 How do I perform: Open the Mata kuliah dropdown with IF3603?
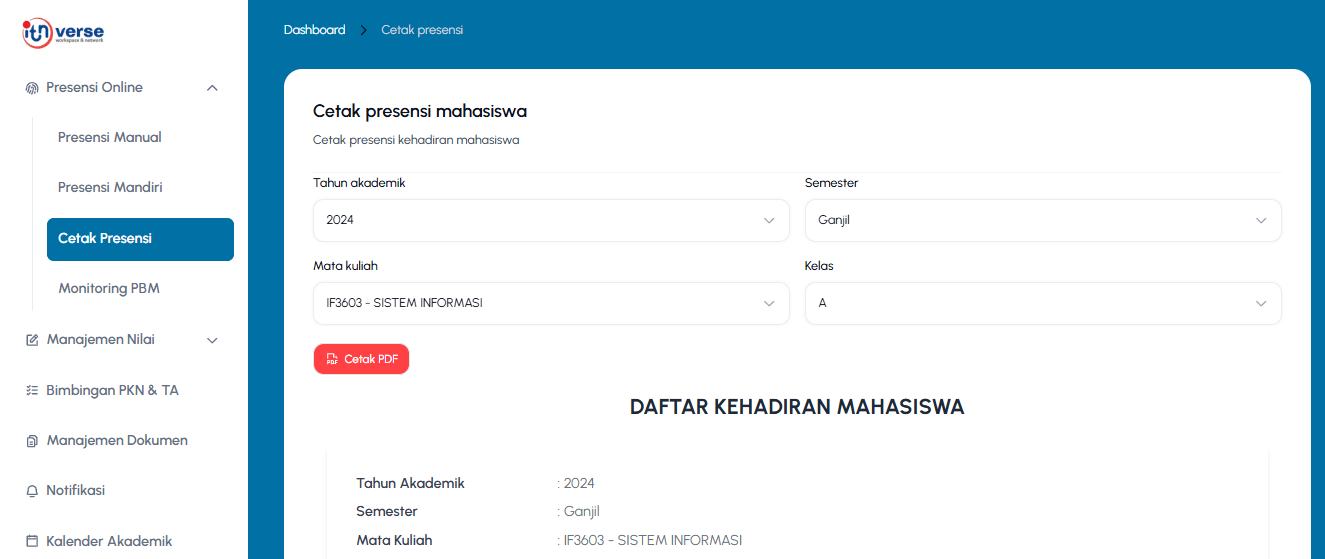pos(551,303)
